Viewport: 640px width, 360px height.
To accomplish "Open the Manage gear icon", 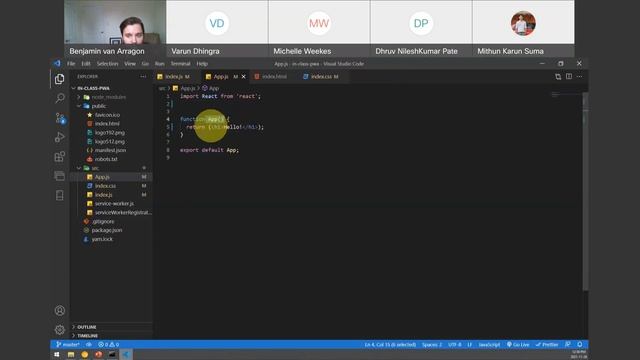I will click(x=60, y=329).
